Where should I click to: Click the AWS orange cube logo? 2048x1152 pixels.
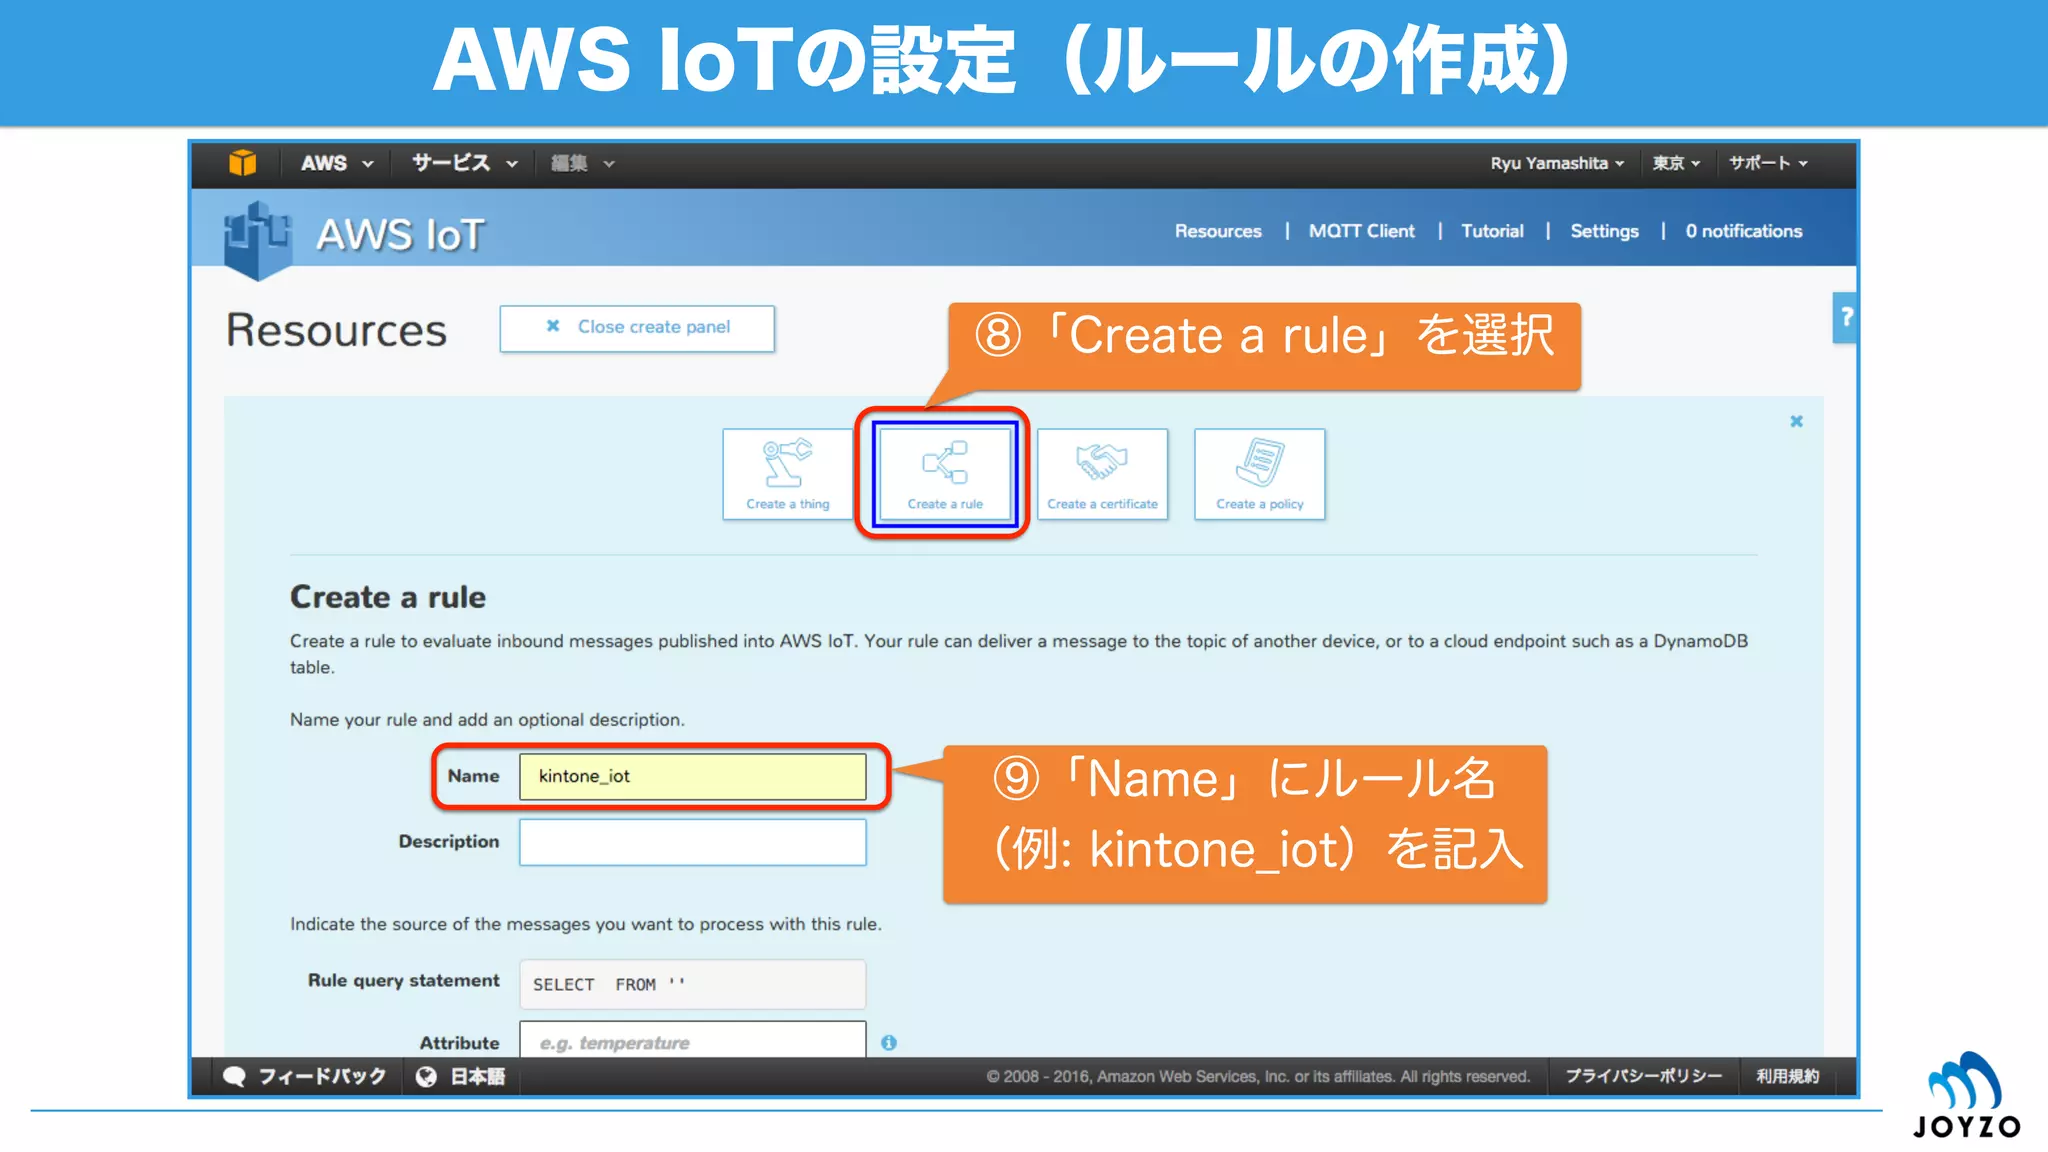(242, 162)
